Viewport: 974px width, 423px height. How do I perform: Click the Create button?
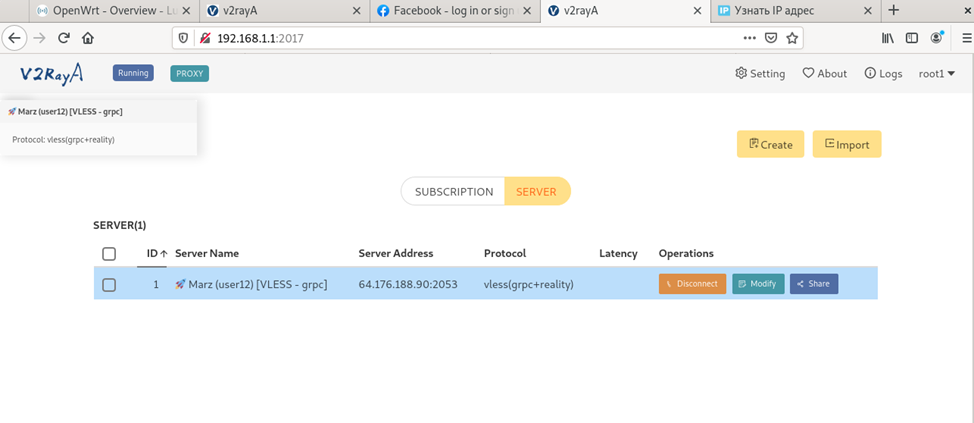point(770,145)
